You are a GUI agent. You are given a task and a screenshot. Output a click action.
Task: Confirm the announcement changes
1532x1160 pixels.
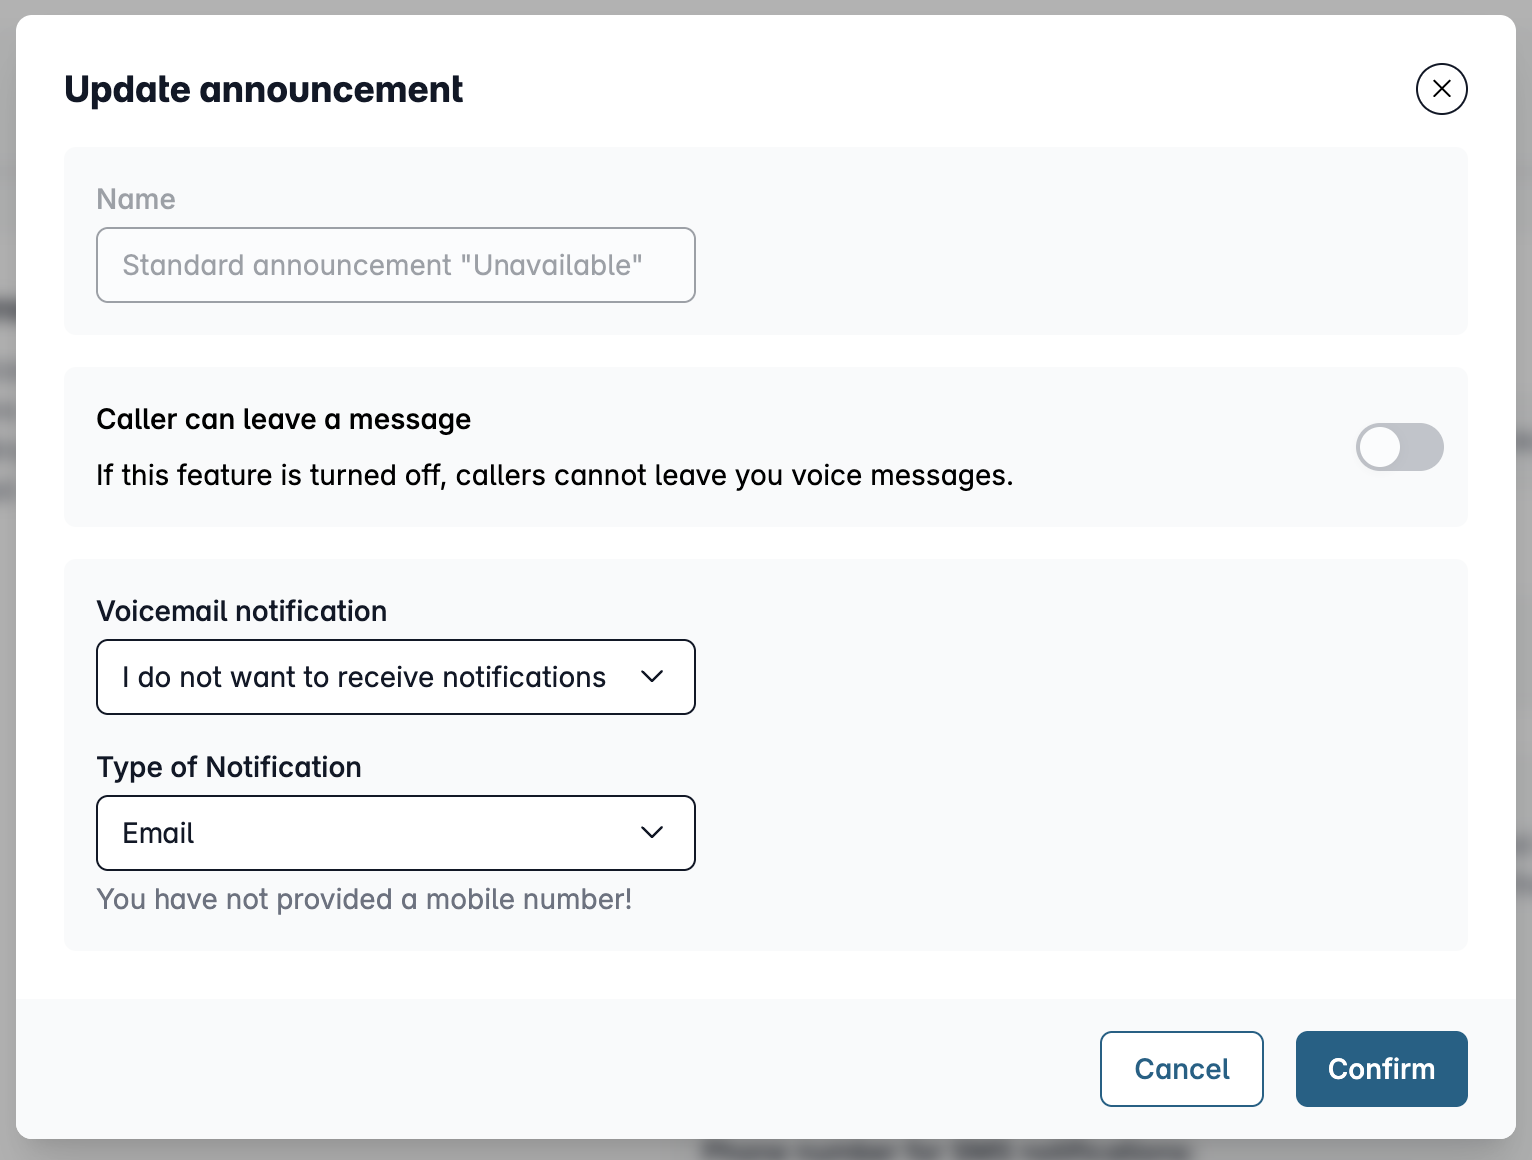pos(1381,1069)
